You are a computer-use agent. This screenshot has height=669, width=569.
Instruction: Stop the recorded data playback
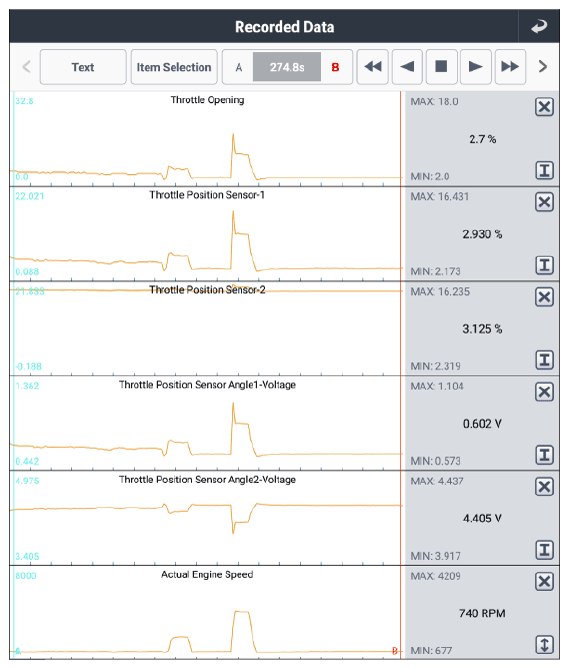[441, 67]
